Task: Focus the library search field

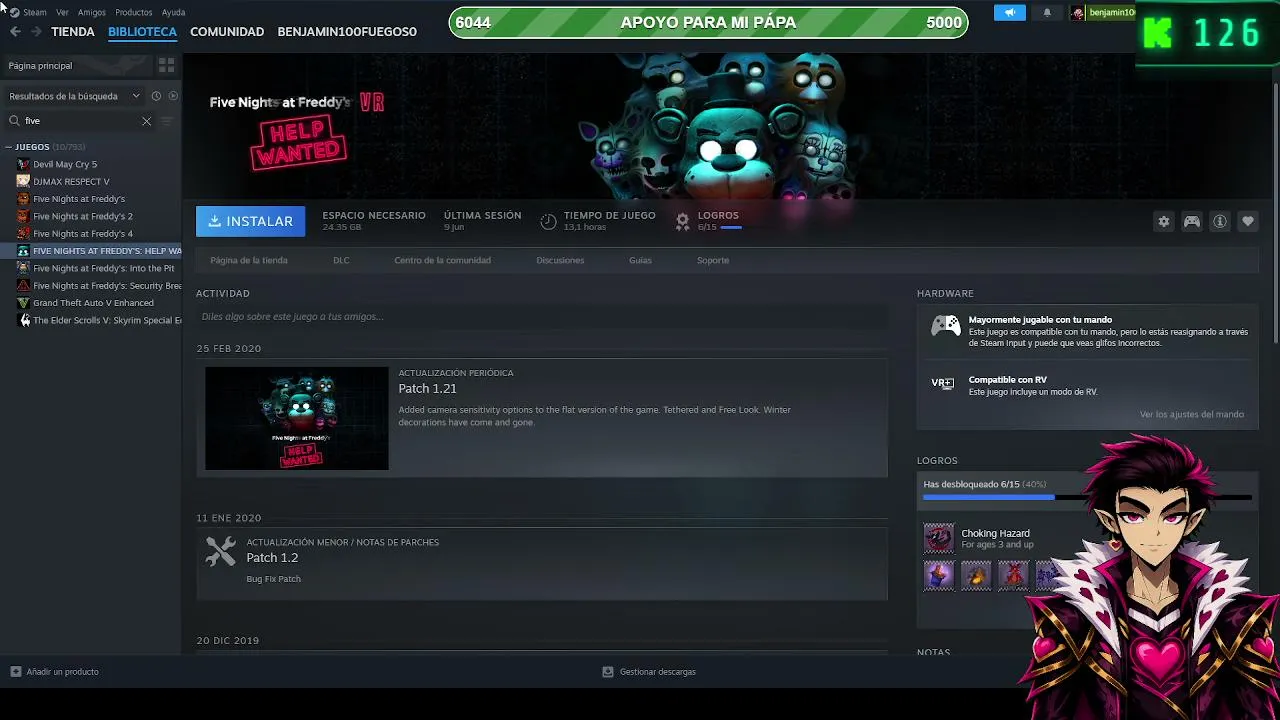Action: pyautogui.click(x=80, y=121)
